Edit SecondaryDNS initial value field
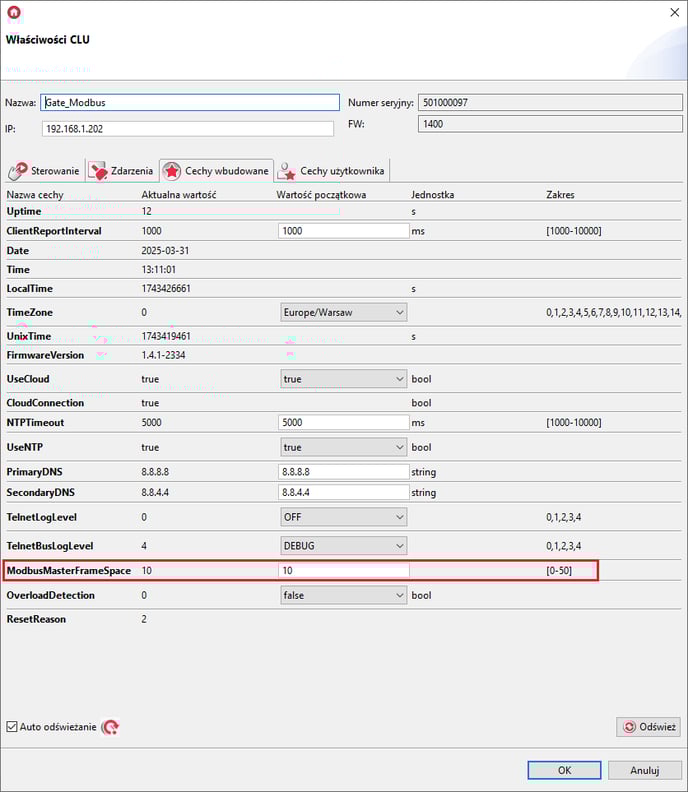Screen dimensions: 688x792 [x=343, y=492]
